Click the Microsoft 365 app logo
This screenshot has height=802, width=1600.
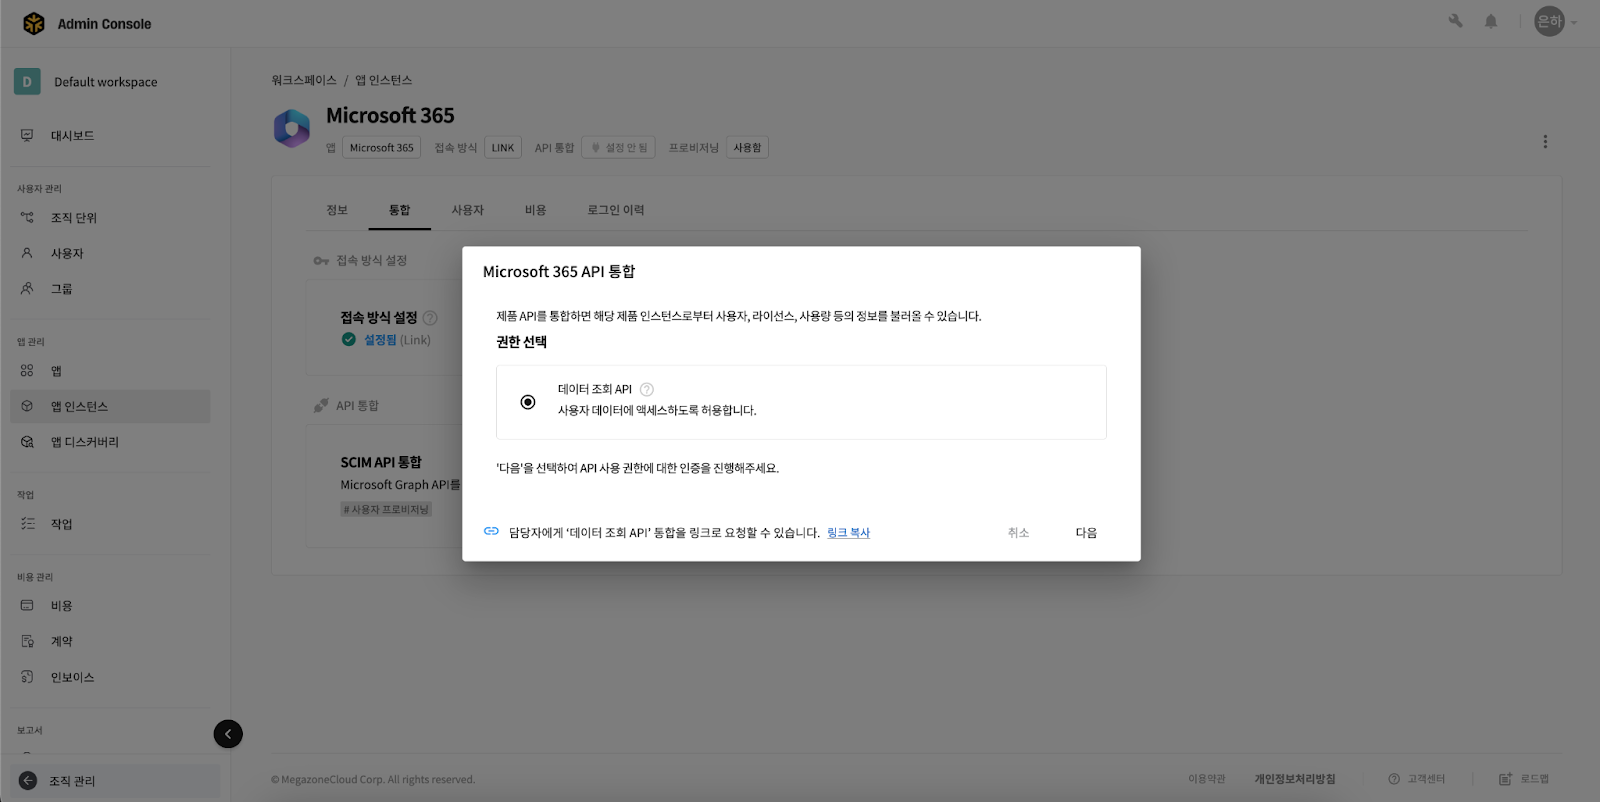[292, 129]
